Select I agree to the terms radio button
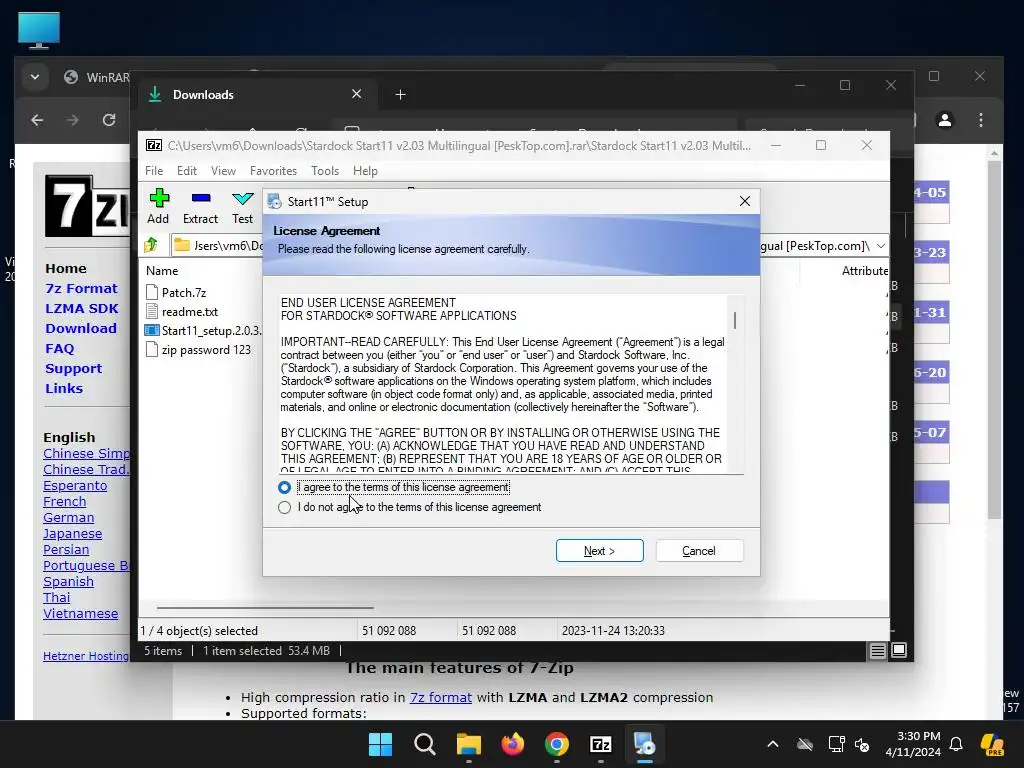Image resolution: width=1024 pixels, height=768 pixels. click(284, 487)
